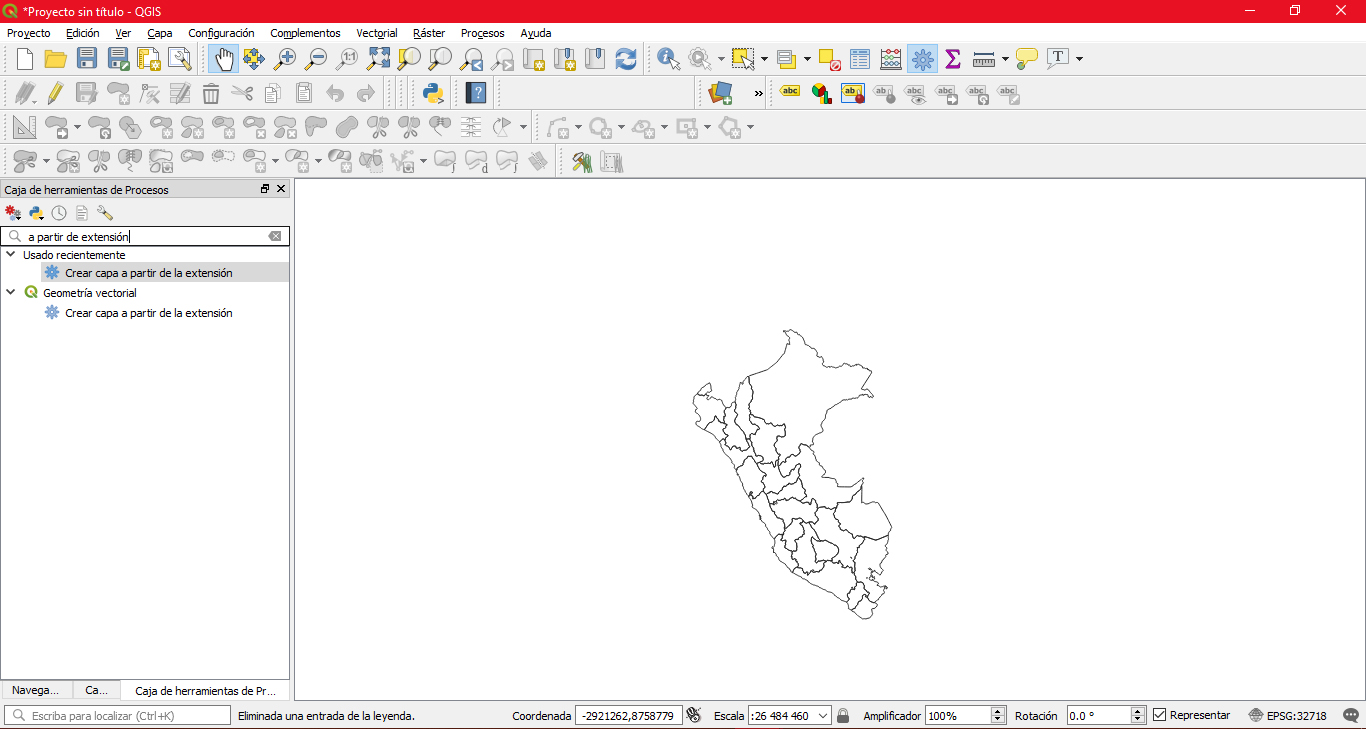Select the Pan Map hand tool
1366x729 pixels.
click(x=222, y=59)
